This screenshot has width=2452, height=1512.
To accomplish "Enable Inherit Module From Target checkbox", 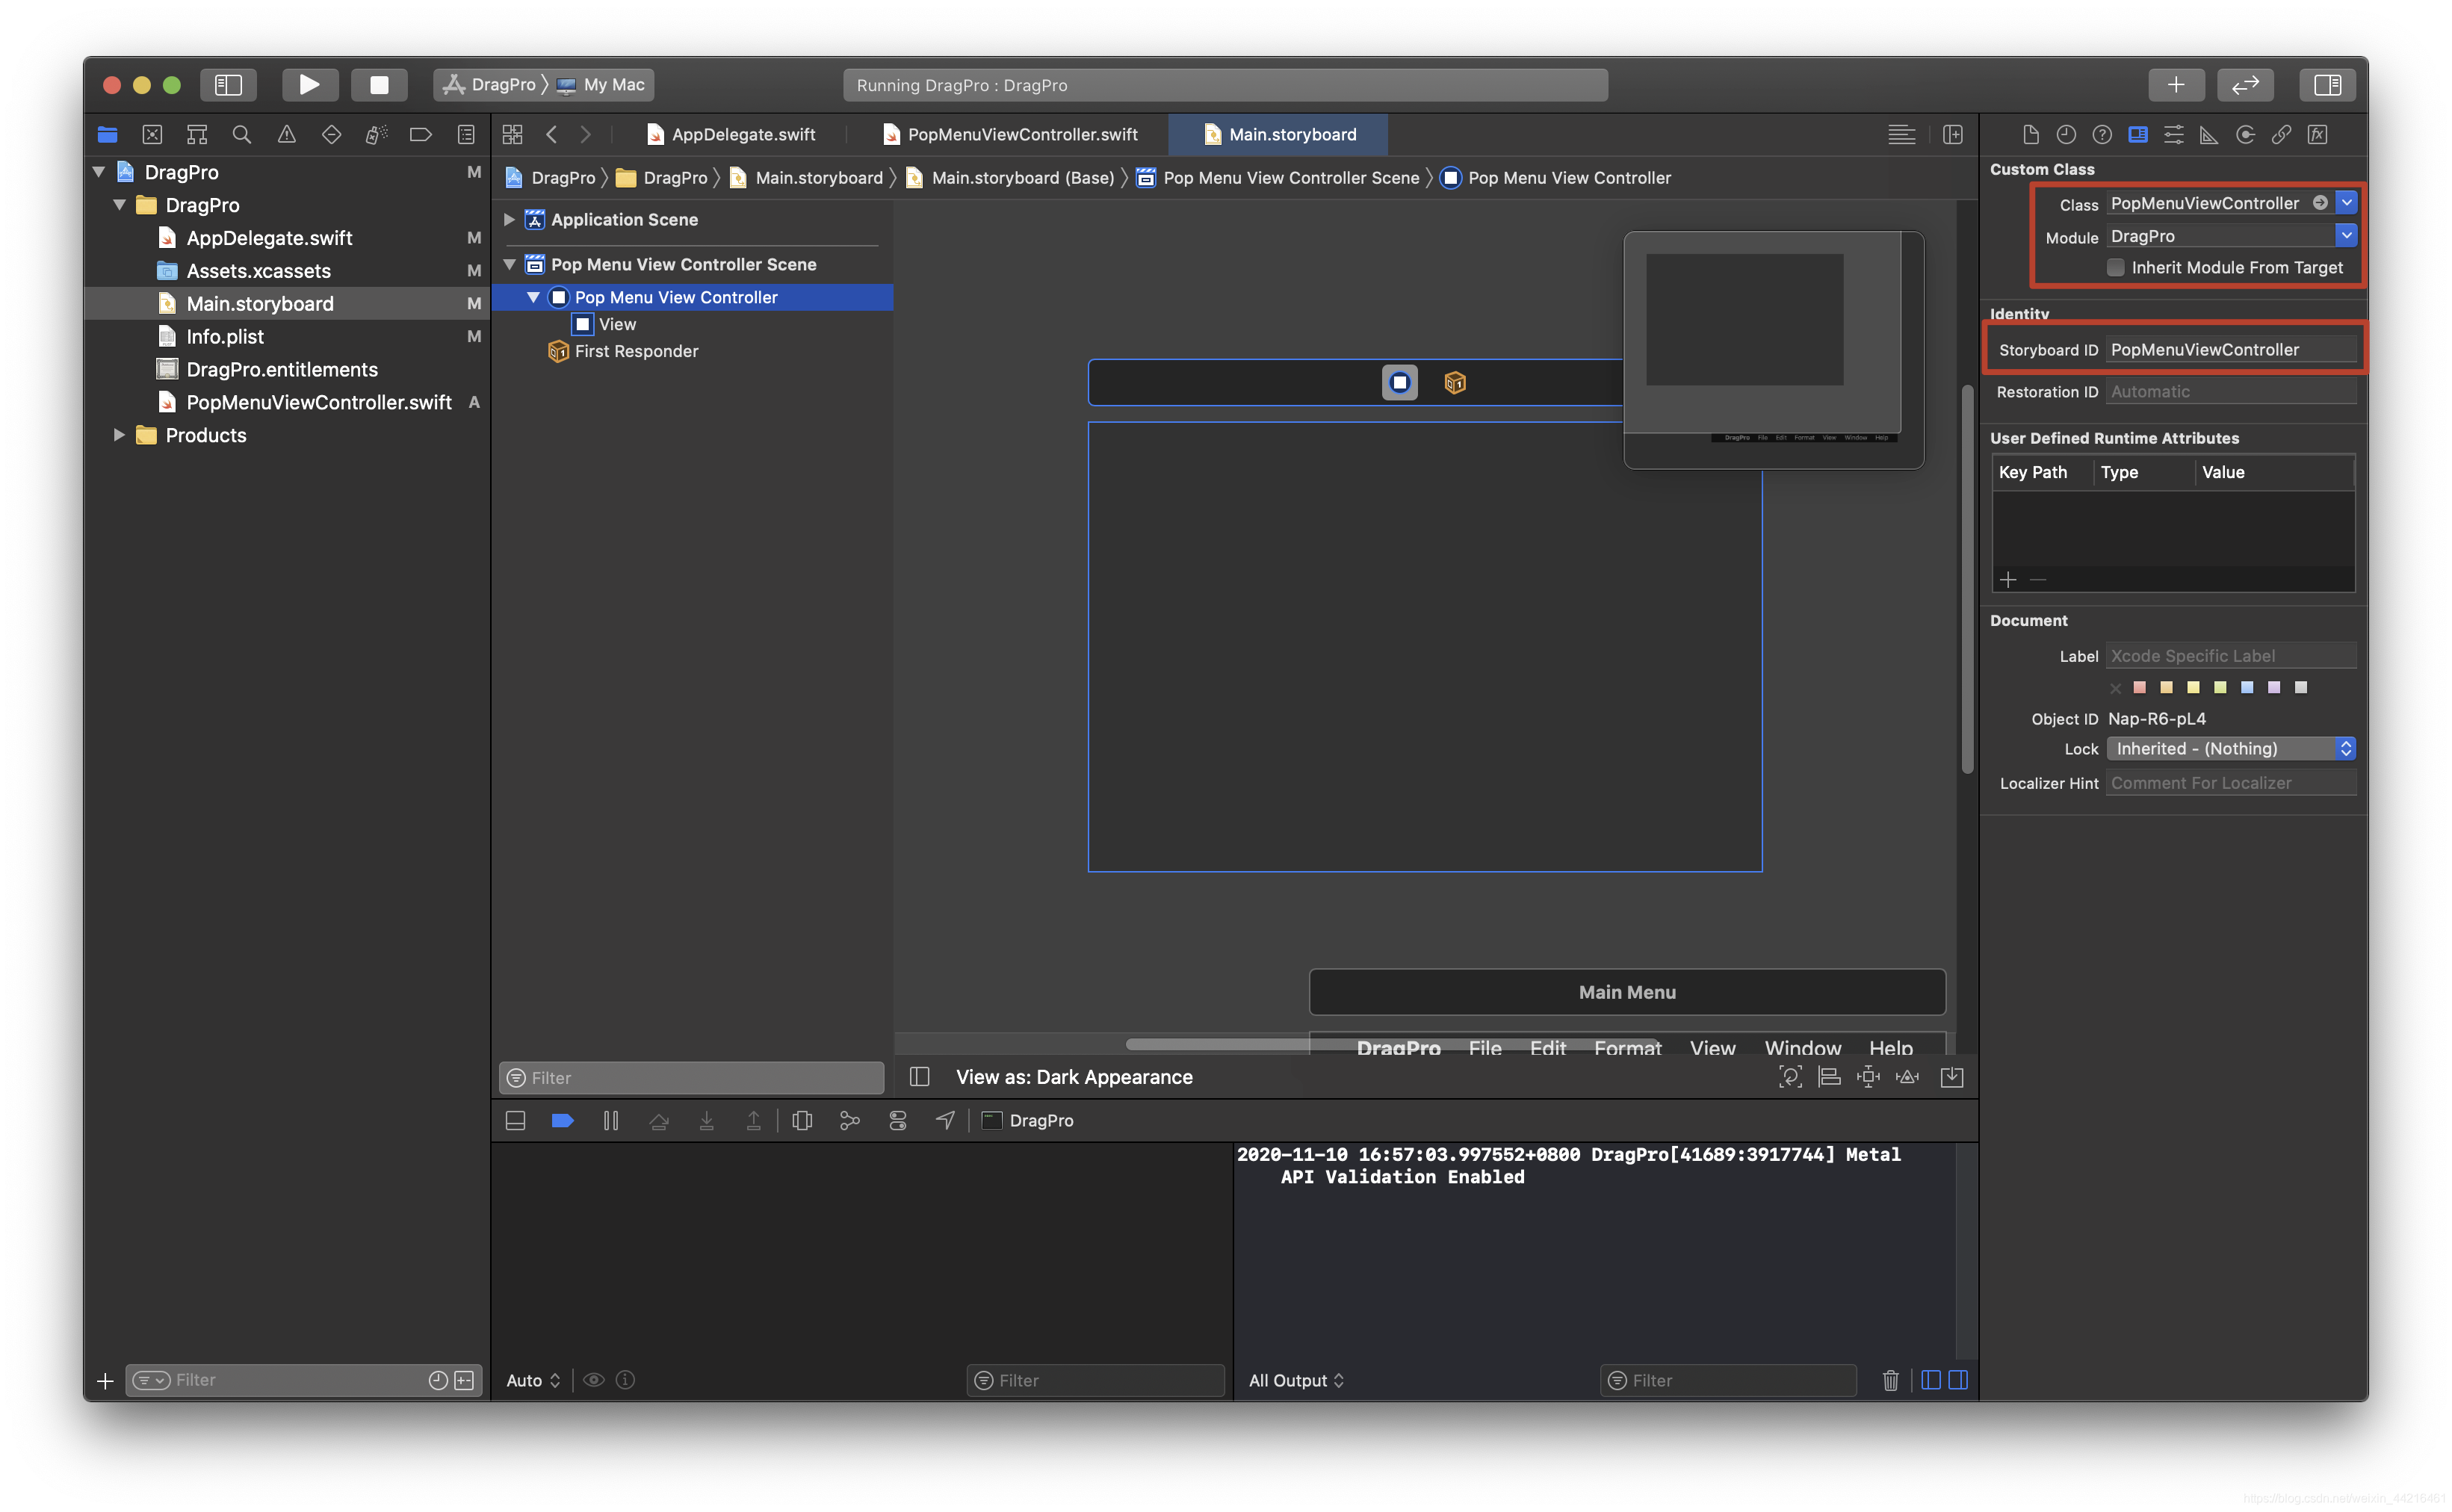I will click(x=2115, y=267).
